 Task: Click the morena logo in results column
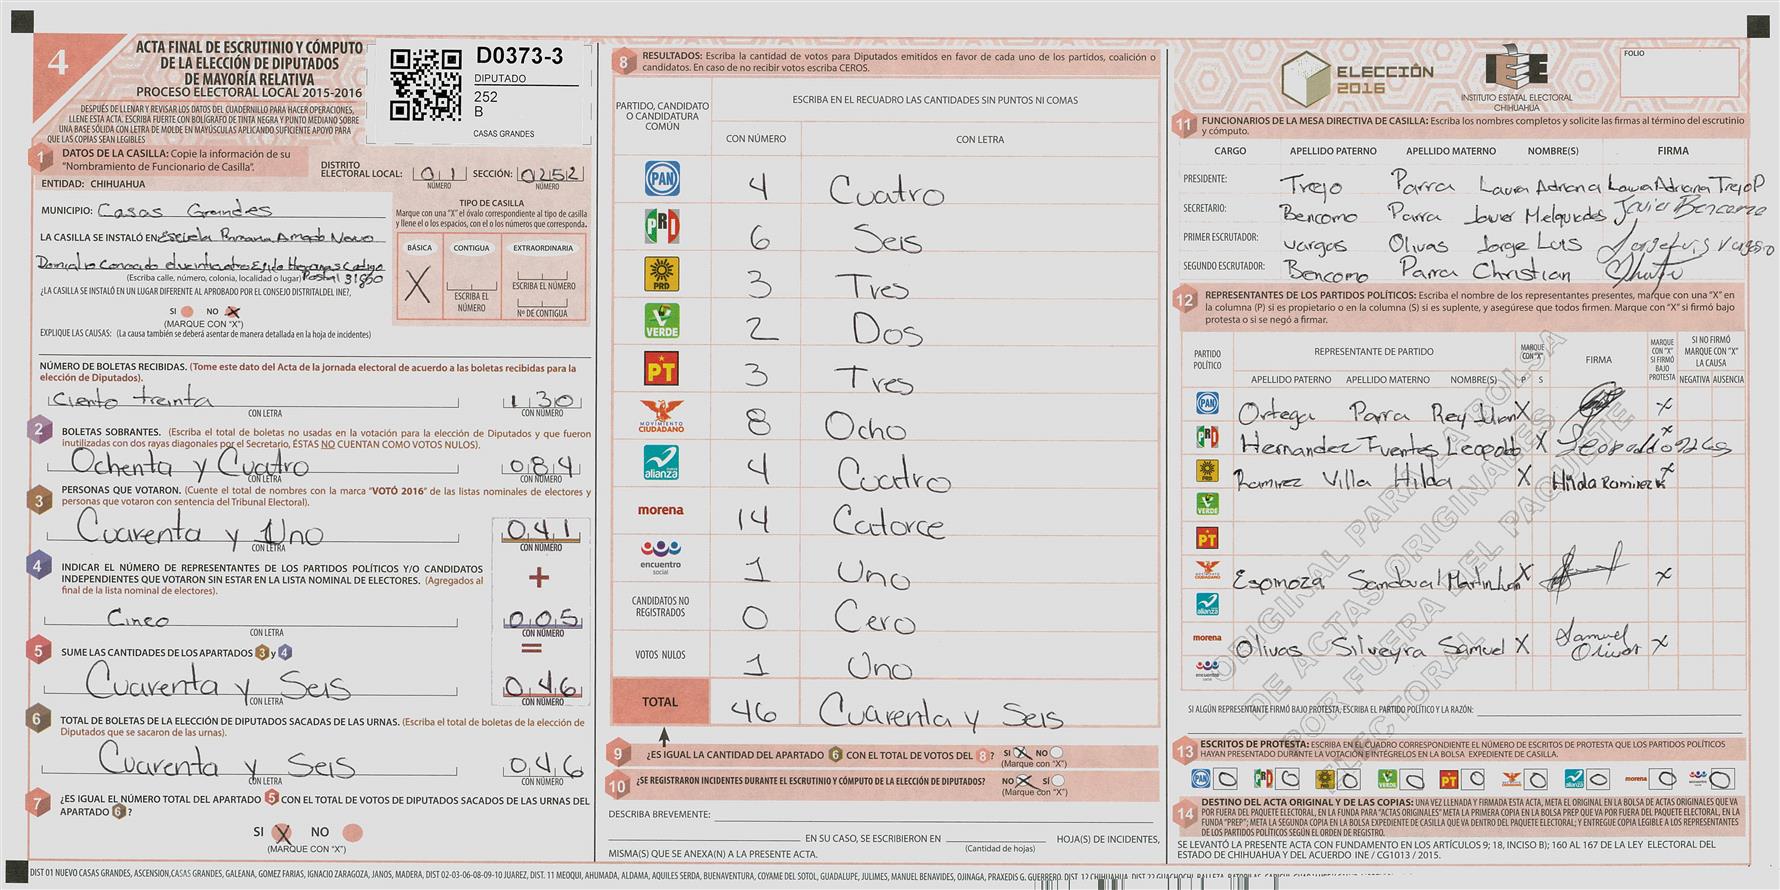[x=661, y=510]
